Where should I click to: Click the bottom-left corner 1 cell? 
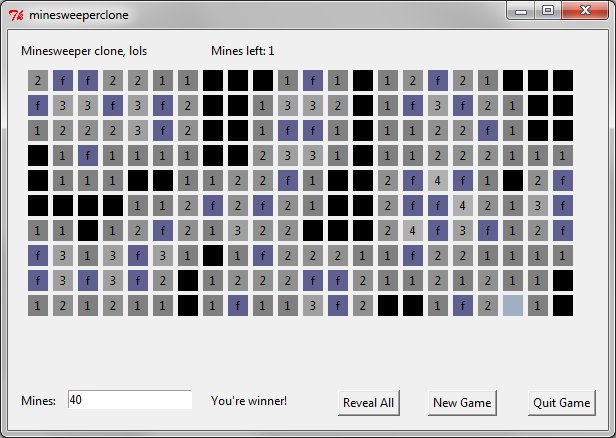[x=38, y=306]
